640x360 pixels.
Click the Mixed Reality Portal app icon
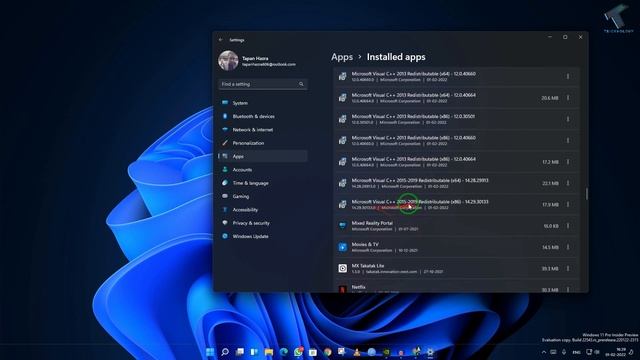(x=342, y=226)
